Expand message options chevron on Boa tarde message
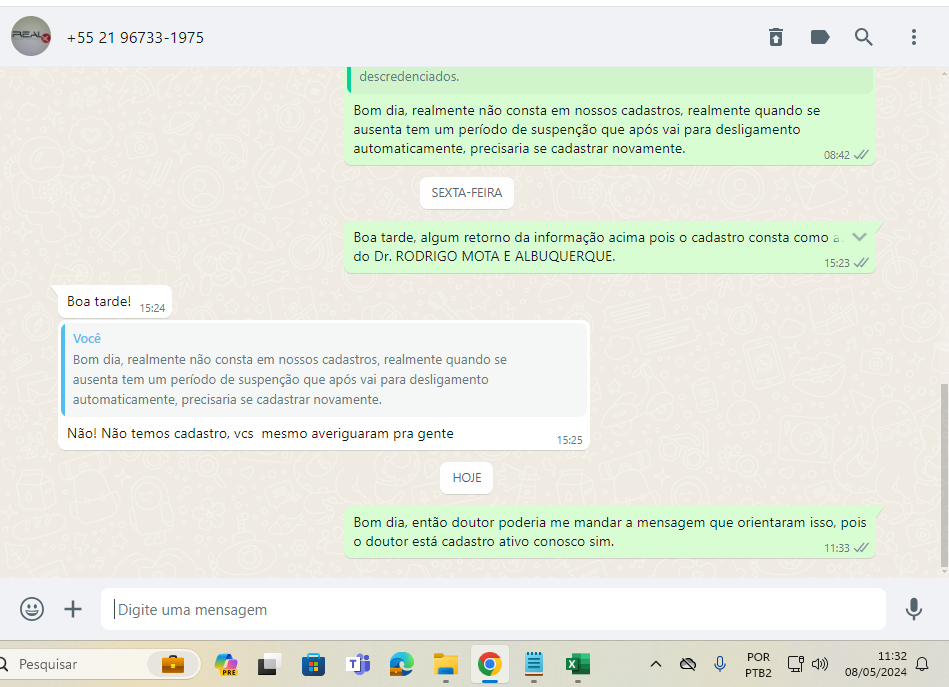The width and height of the screenshot is (949, 687). (x=858, y=236)
